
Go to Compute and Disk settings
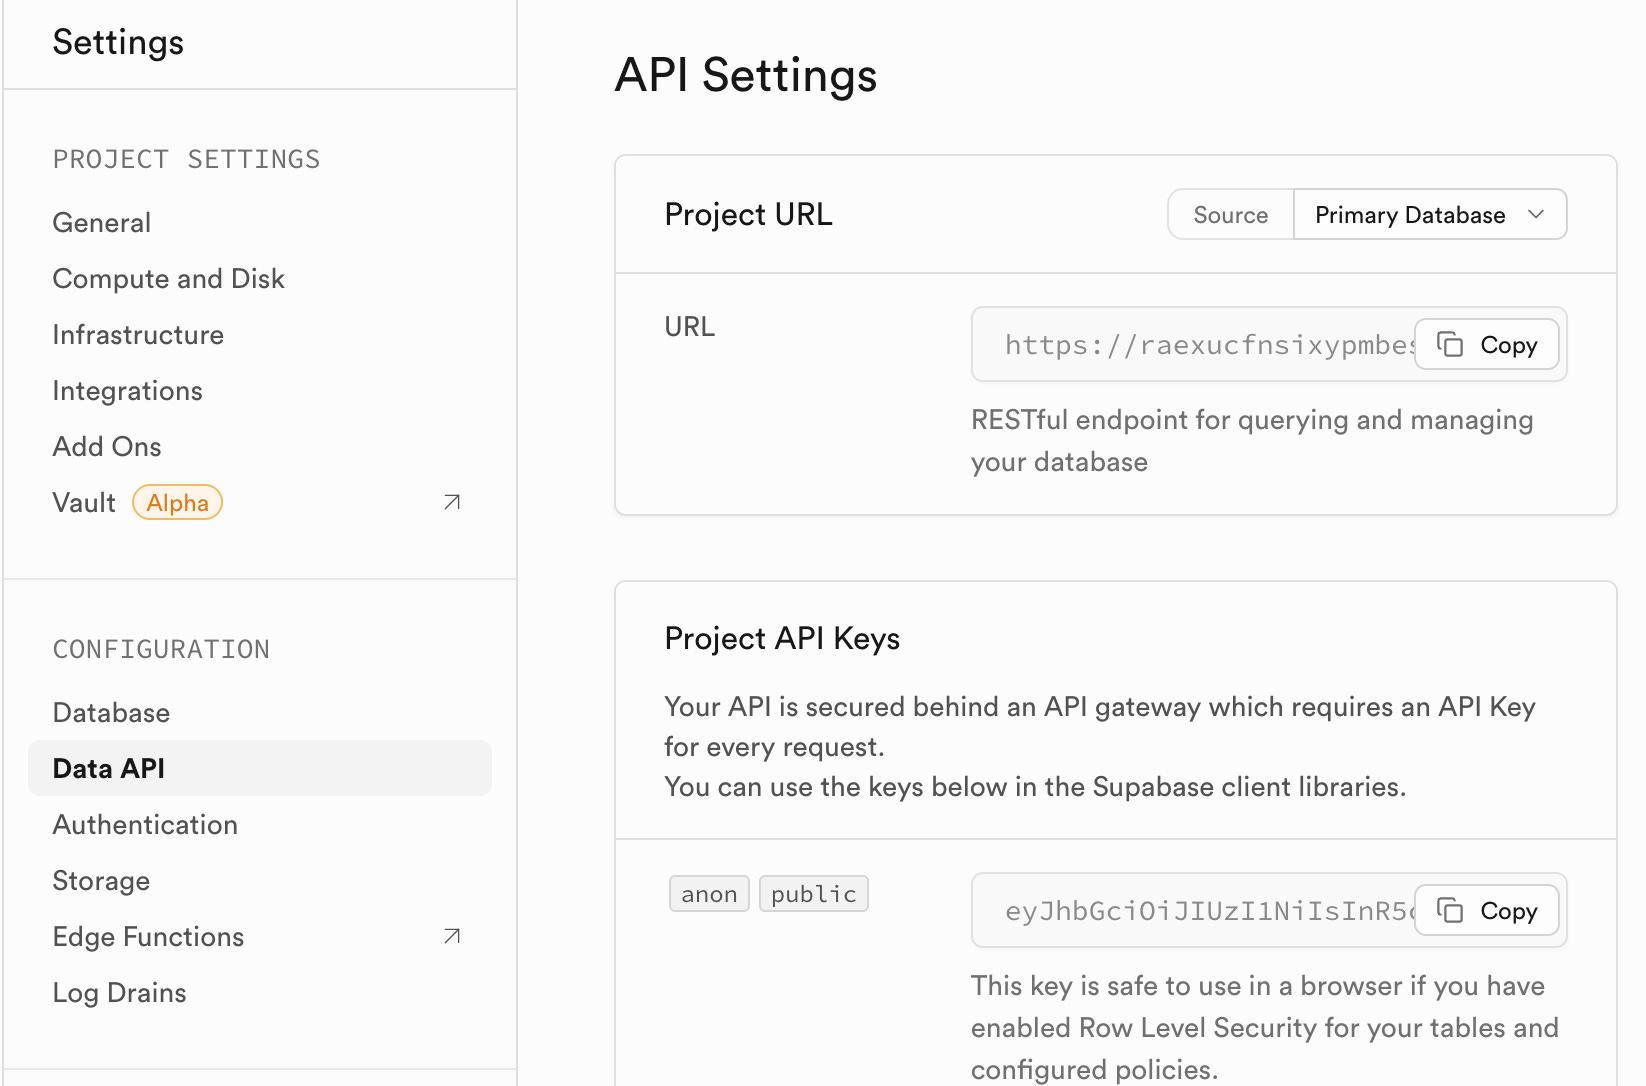click(169, 279)
